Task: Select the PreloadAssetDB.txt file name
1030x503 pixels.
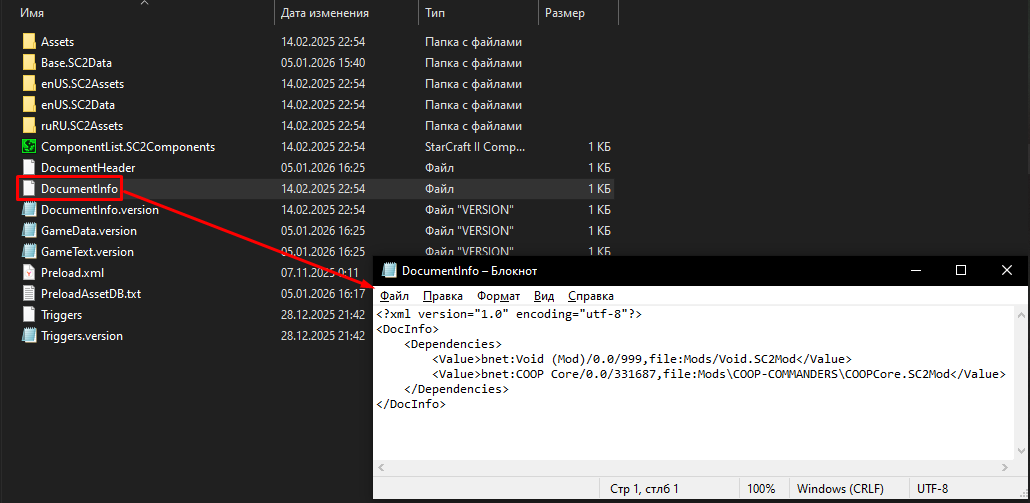Action: click(x=91, y=294)
